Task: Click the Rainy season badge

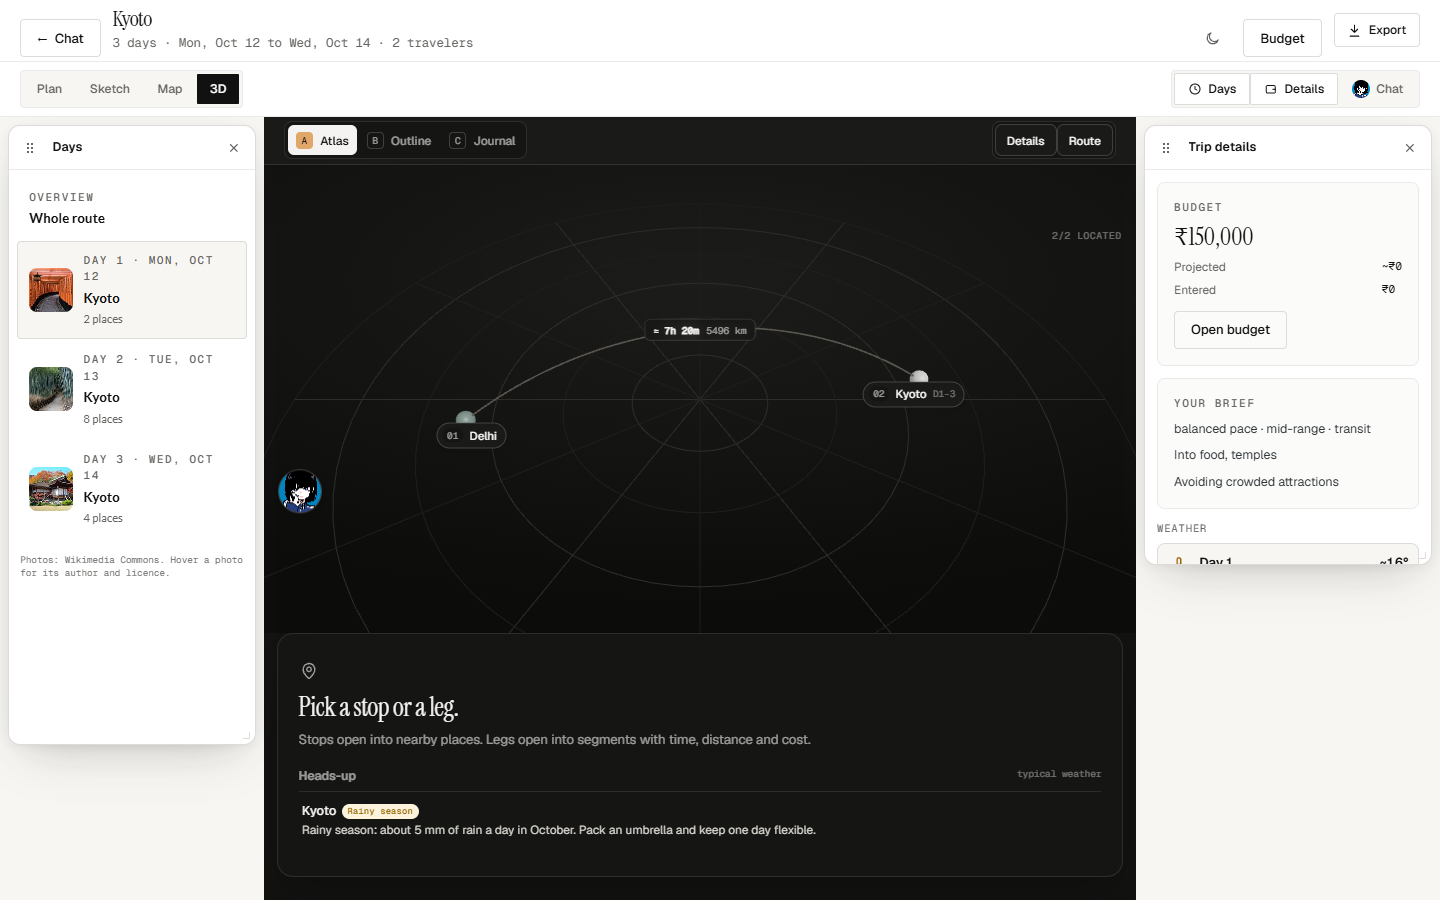Action: (380, 811)
